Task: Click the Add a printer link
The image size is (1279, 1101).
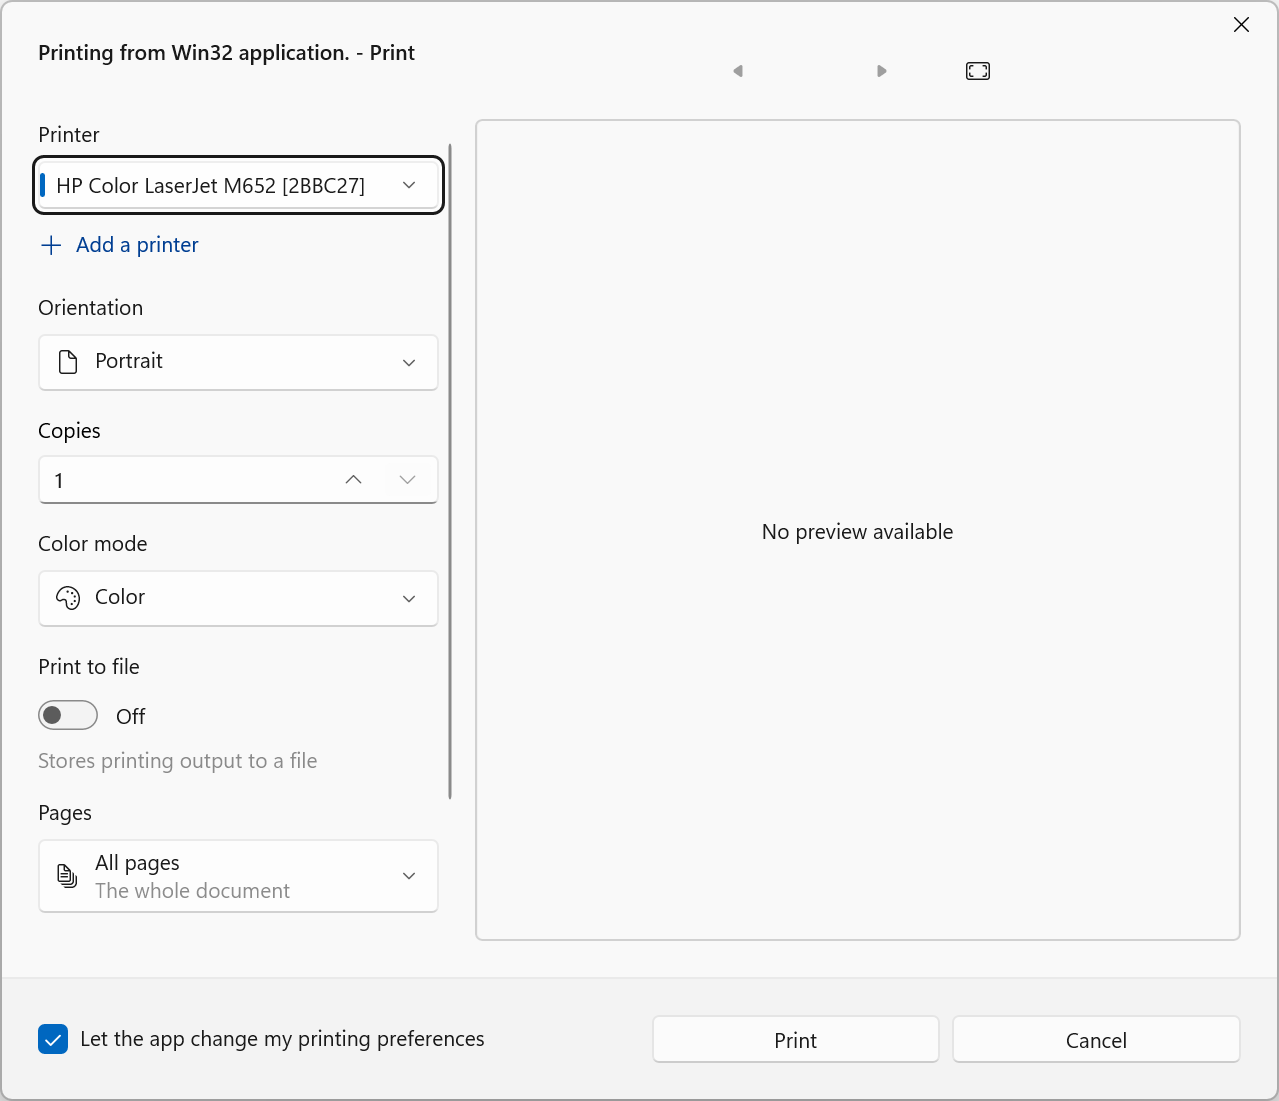Action: coord(137,245)
